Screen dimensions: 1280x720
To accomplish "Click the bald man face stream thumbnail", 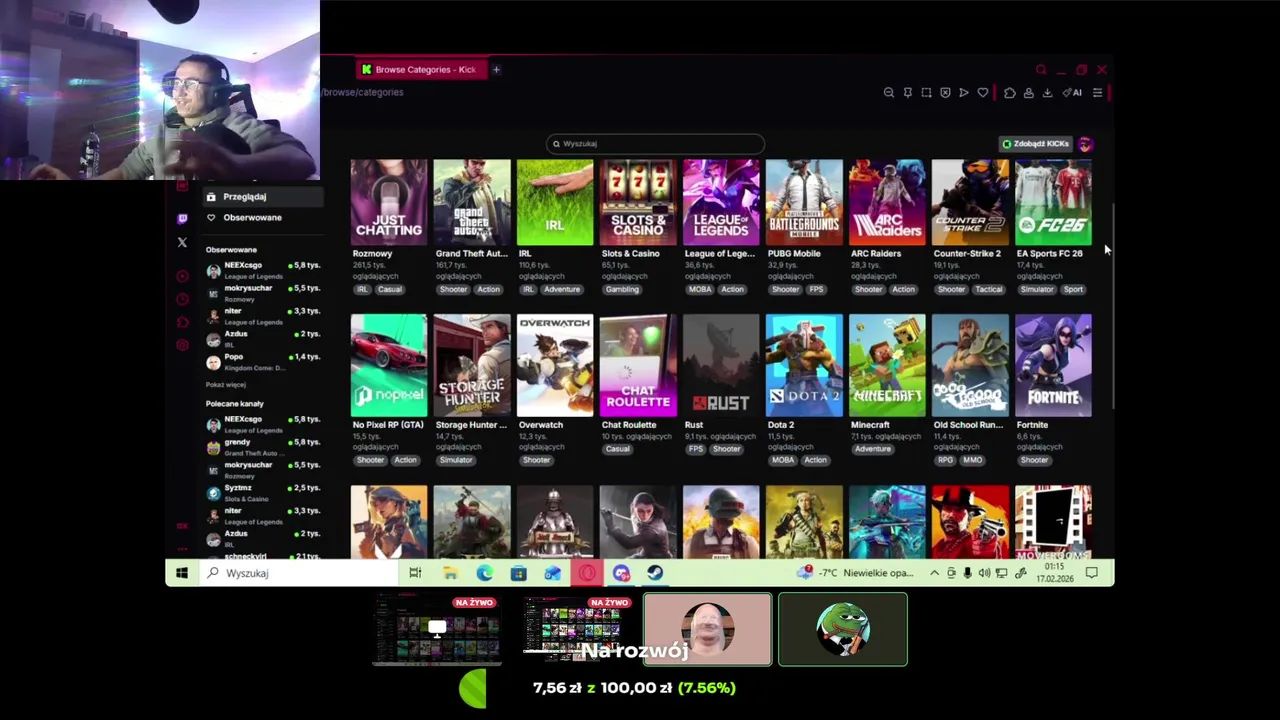I will (x=708, y=629).
